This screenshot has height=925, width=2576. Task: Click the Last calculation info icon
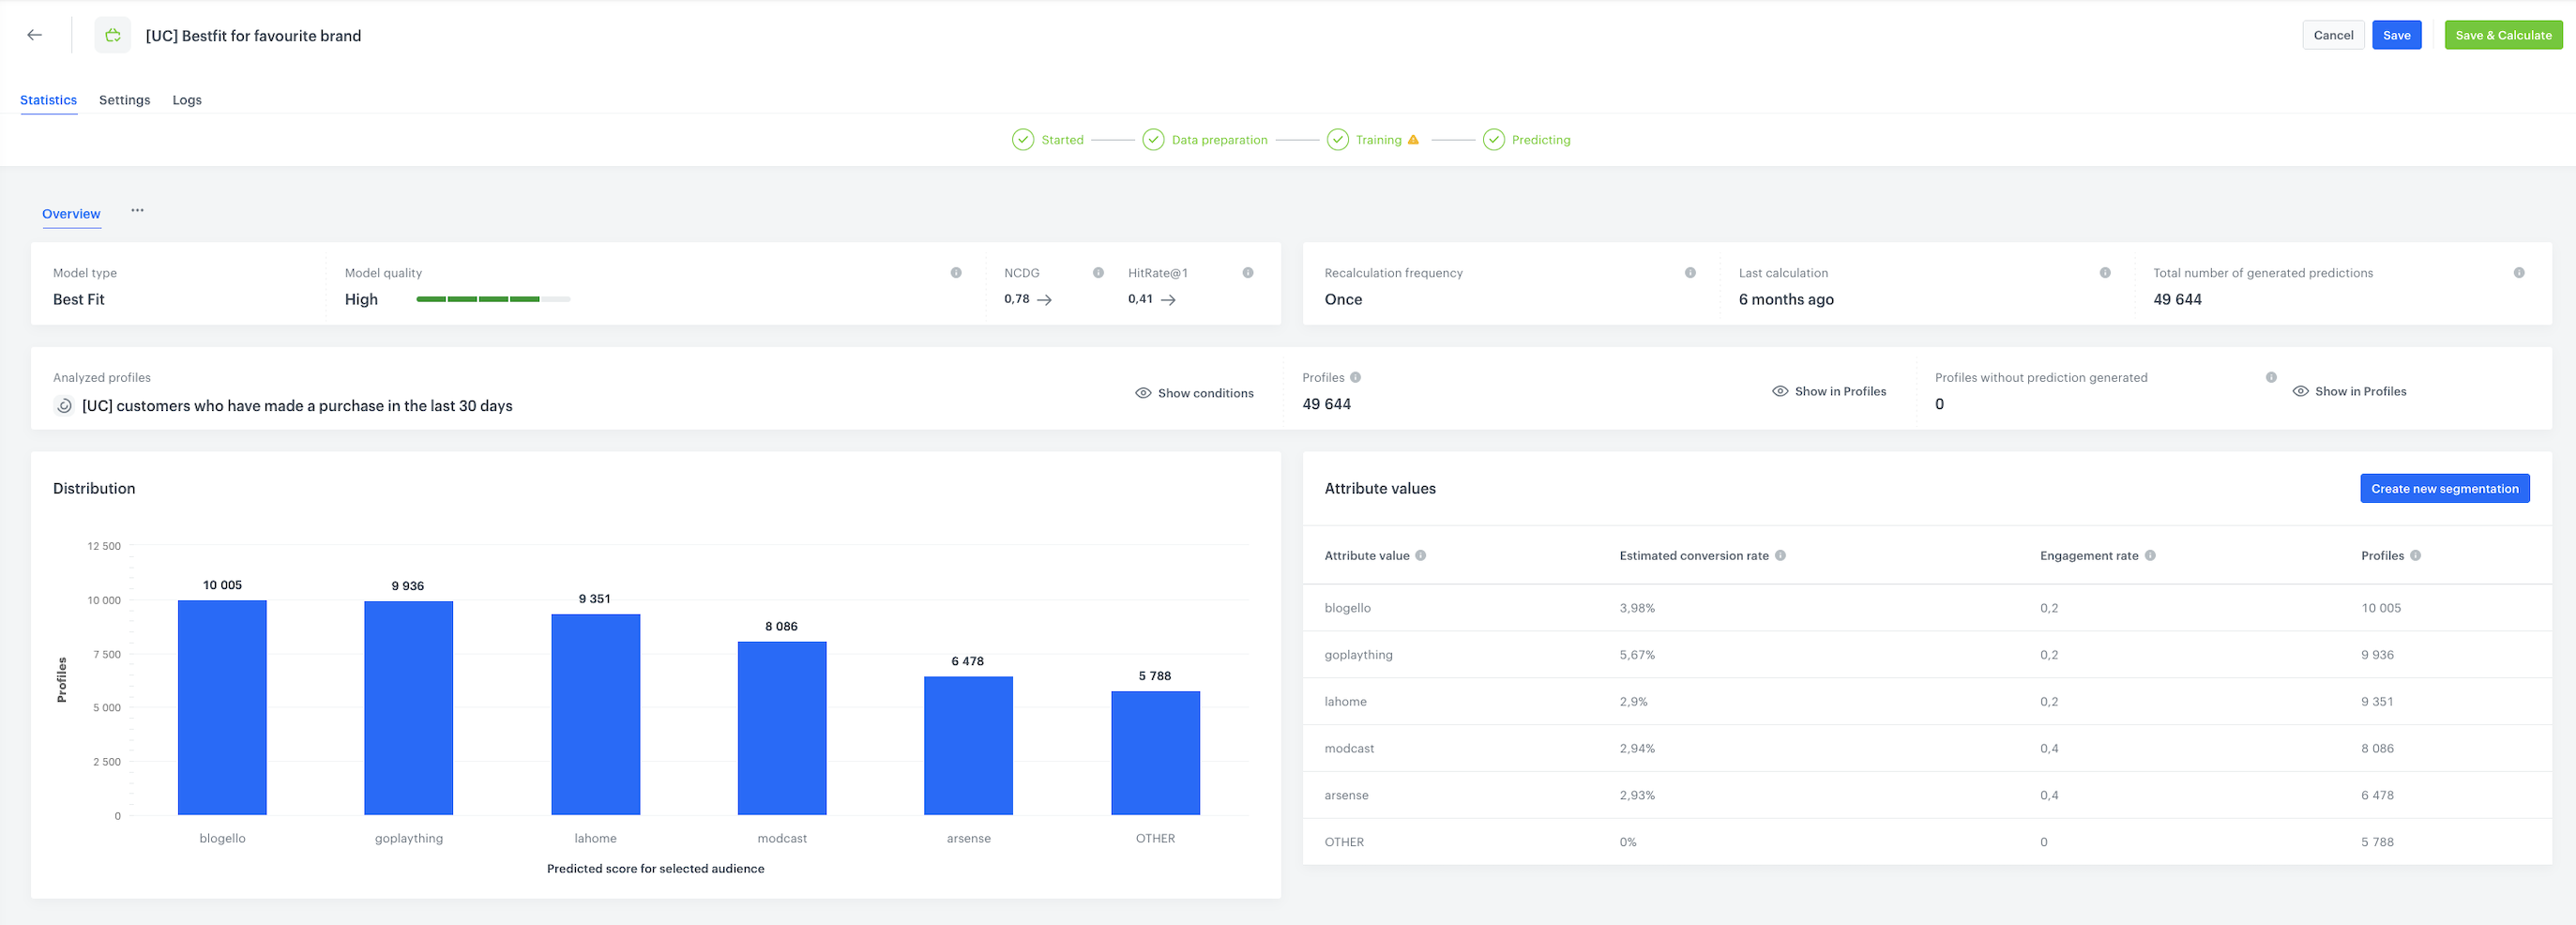pyautogui.click(x=2105, y=273)
